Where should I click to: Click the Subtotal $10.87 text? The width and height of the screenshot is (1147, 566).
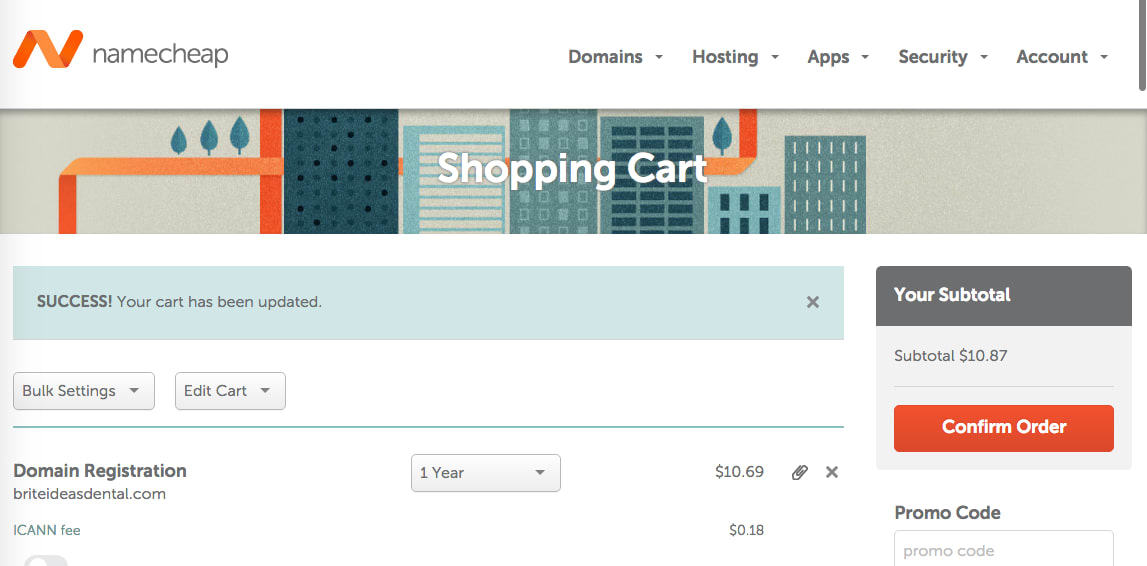tap(950, 356)
